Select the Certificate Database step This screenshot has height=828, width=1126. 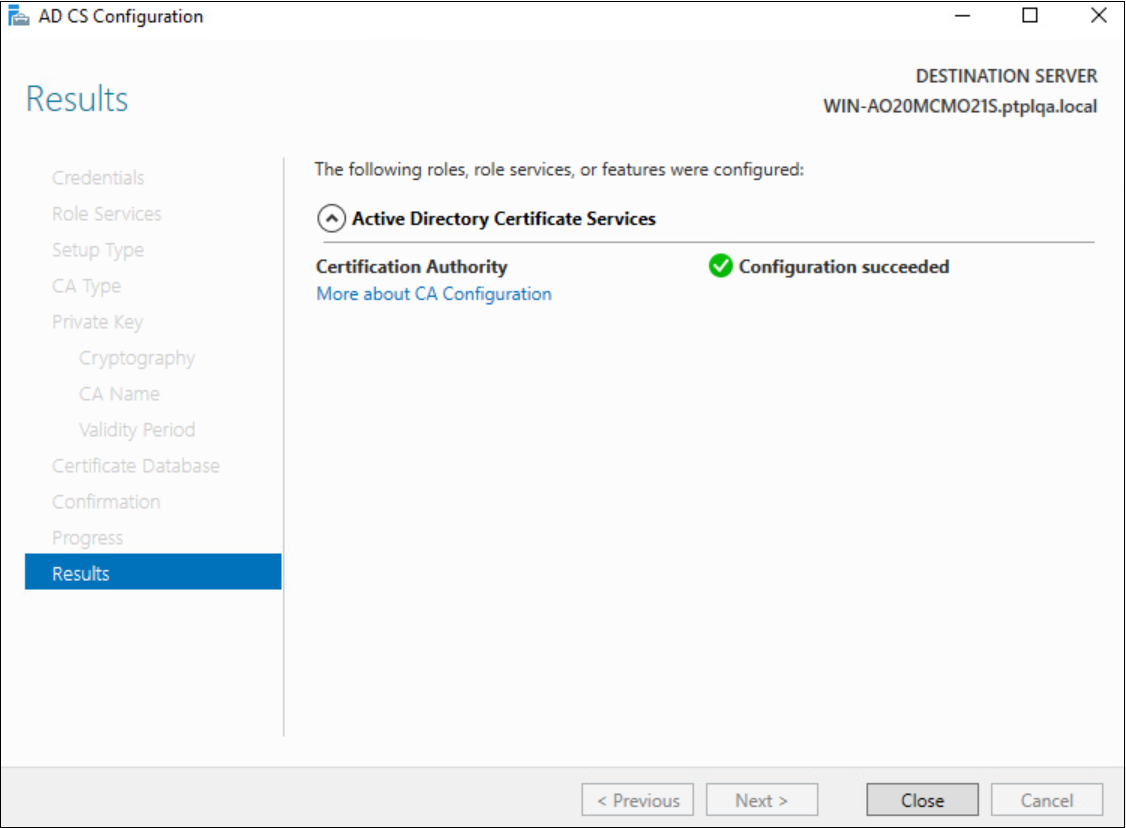coord(136,466)
